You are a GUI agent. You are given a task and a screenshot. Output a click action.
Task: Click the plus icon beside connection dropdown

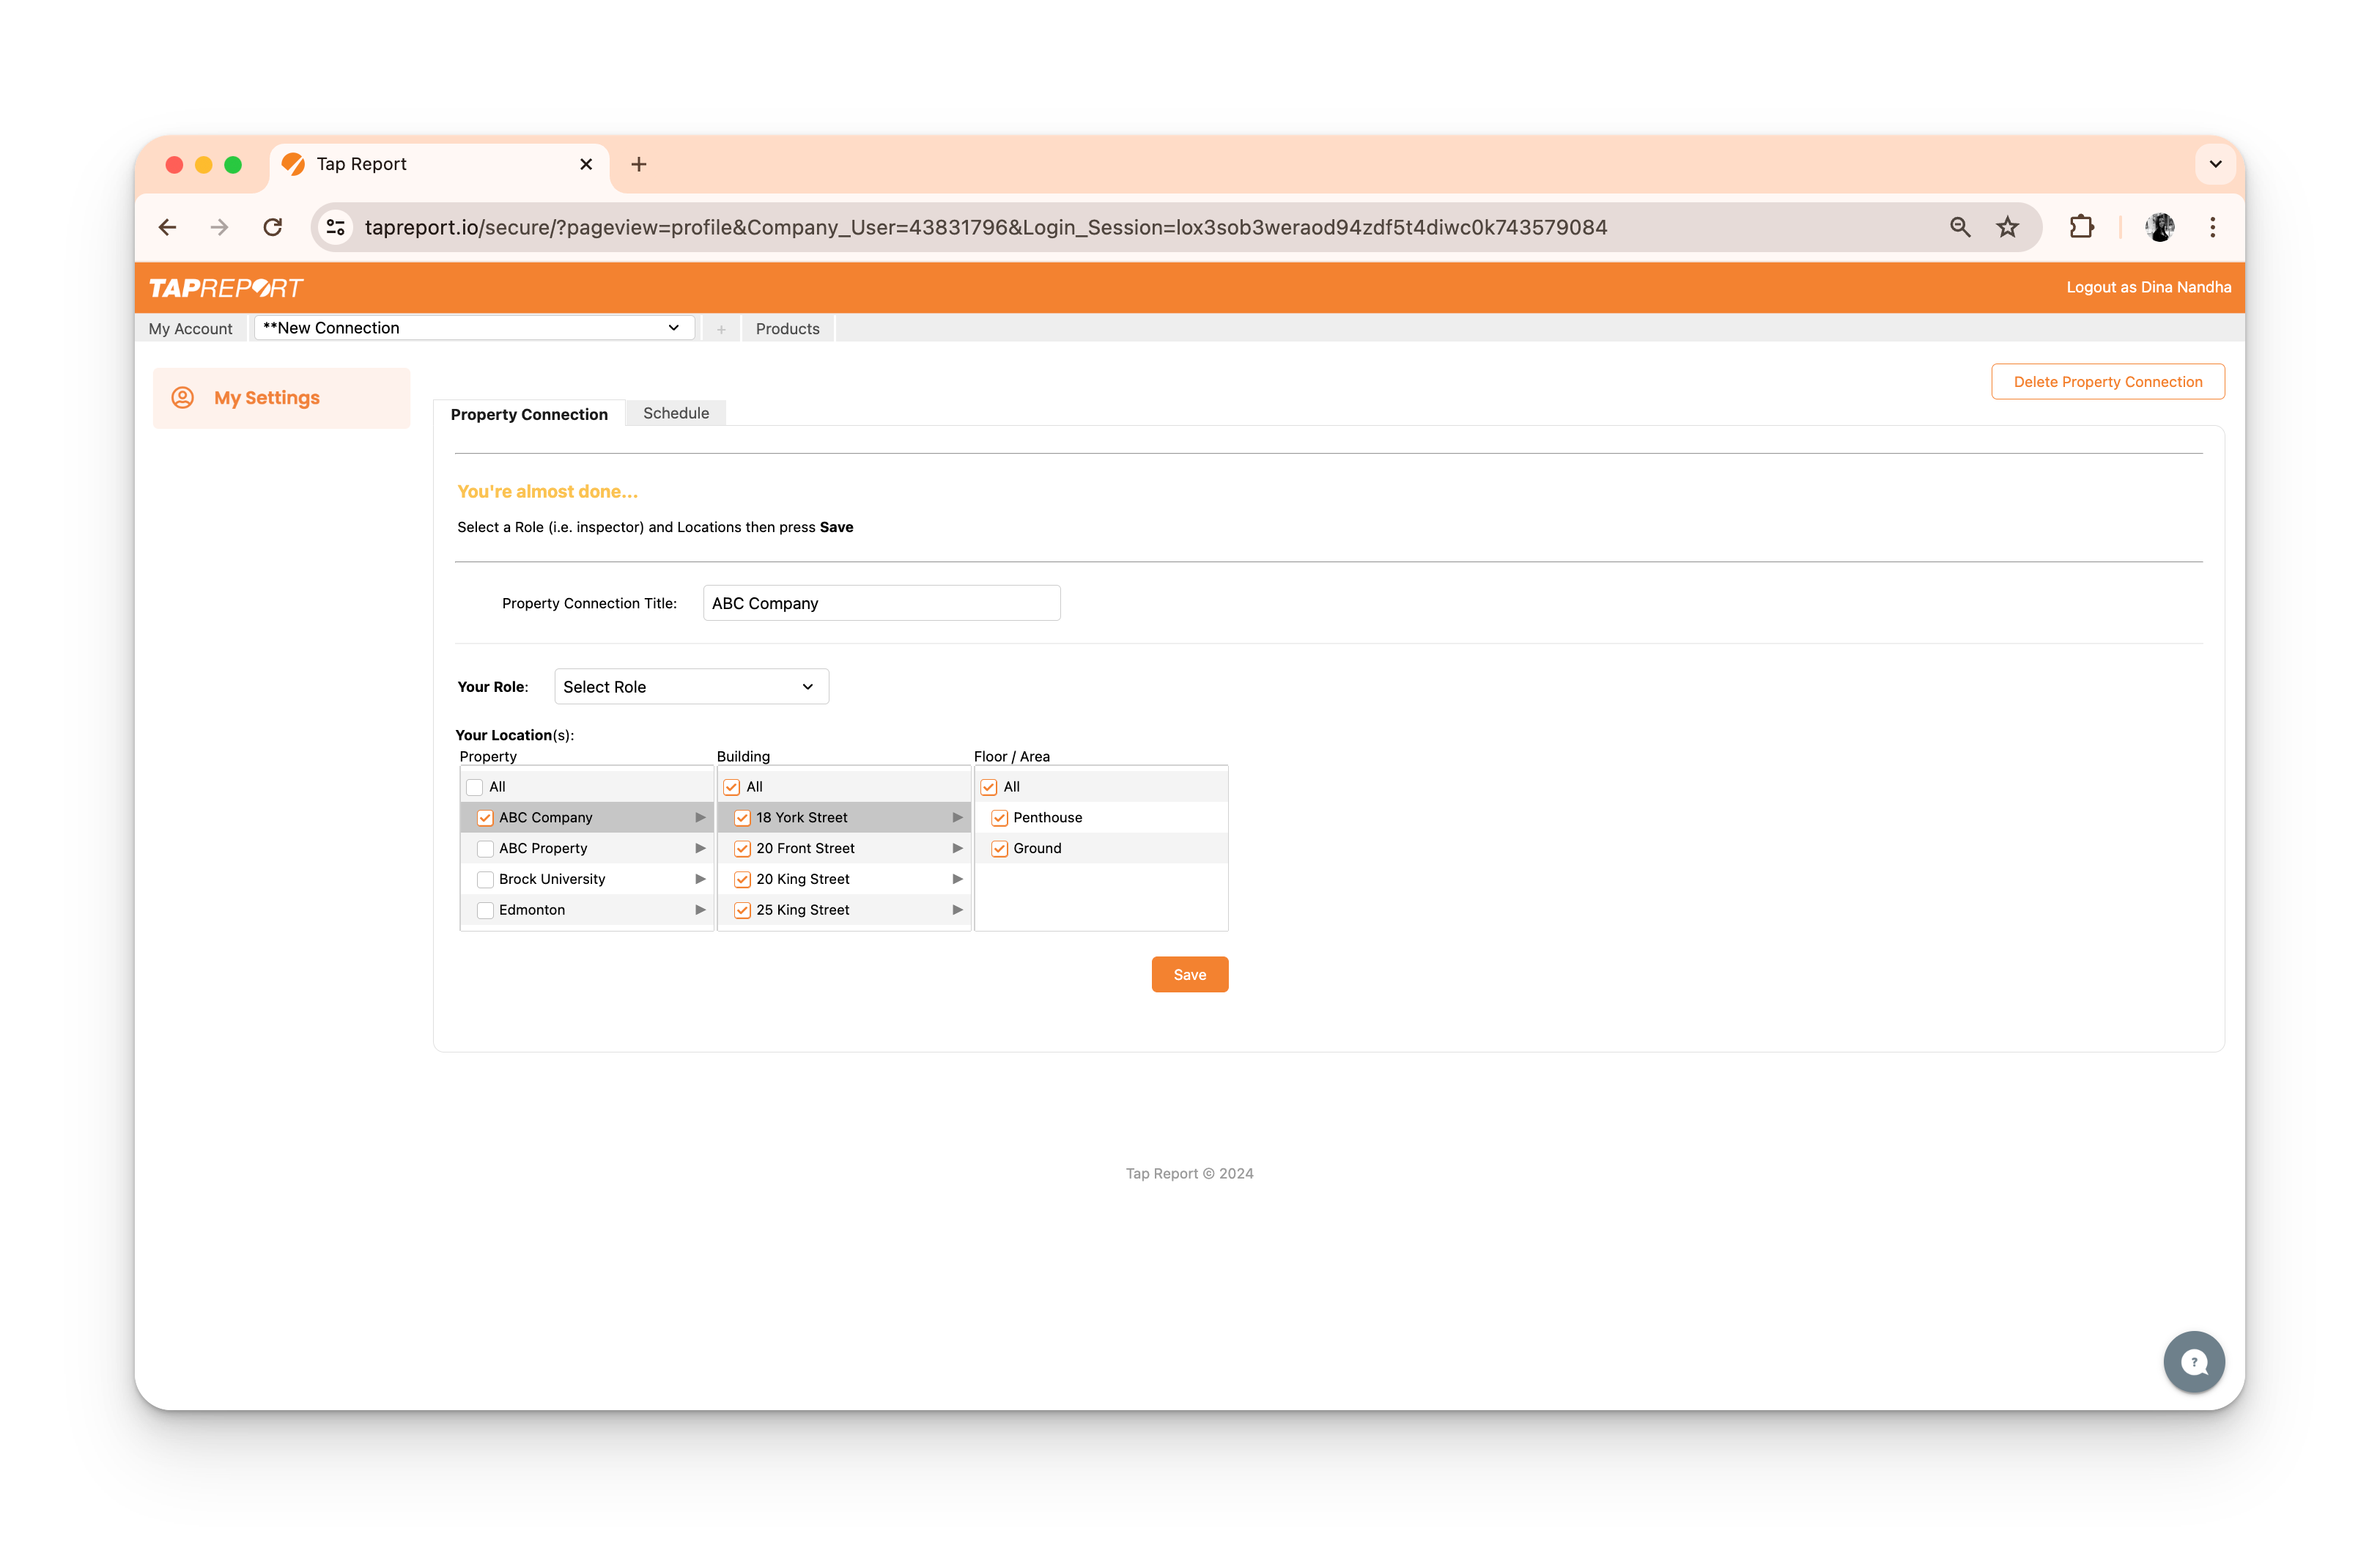coord(721,329)
